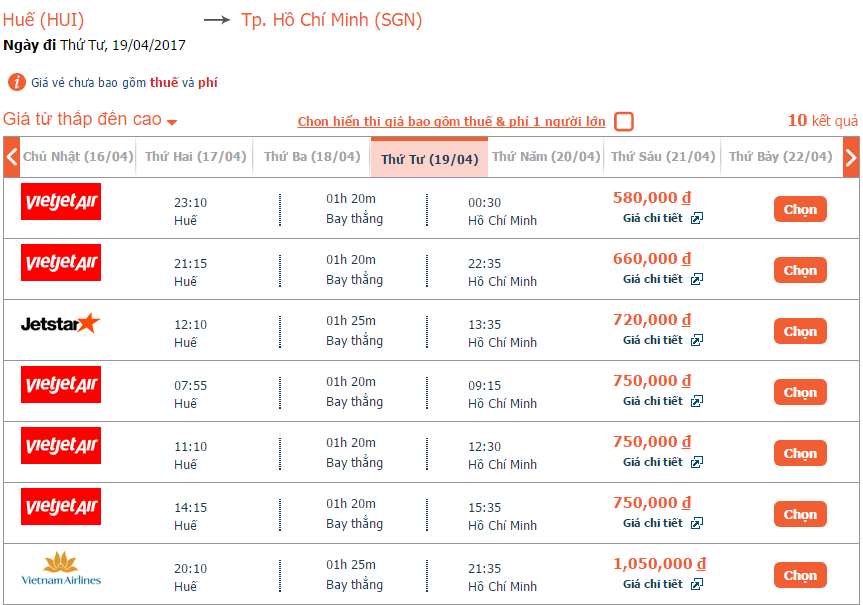Click the info icon beside tax notice
Image resolution: width=863 pixels, height=605 pixels.
[x=17, y=82]
